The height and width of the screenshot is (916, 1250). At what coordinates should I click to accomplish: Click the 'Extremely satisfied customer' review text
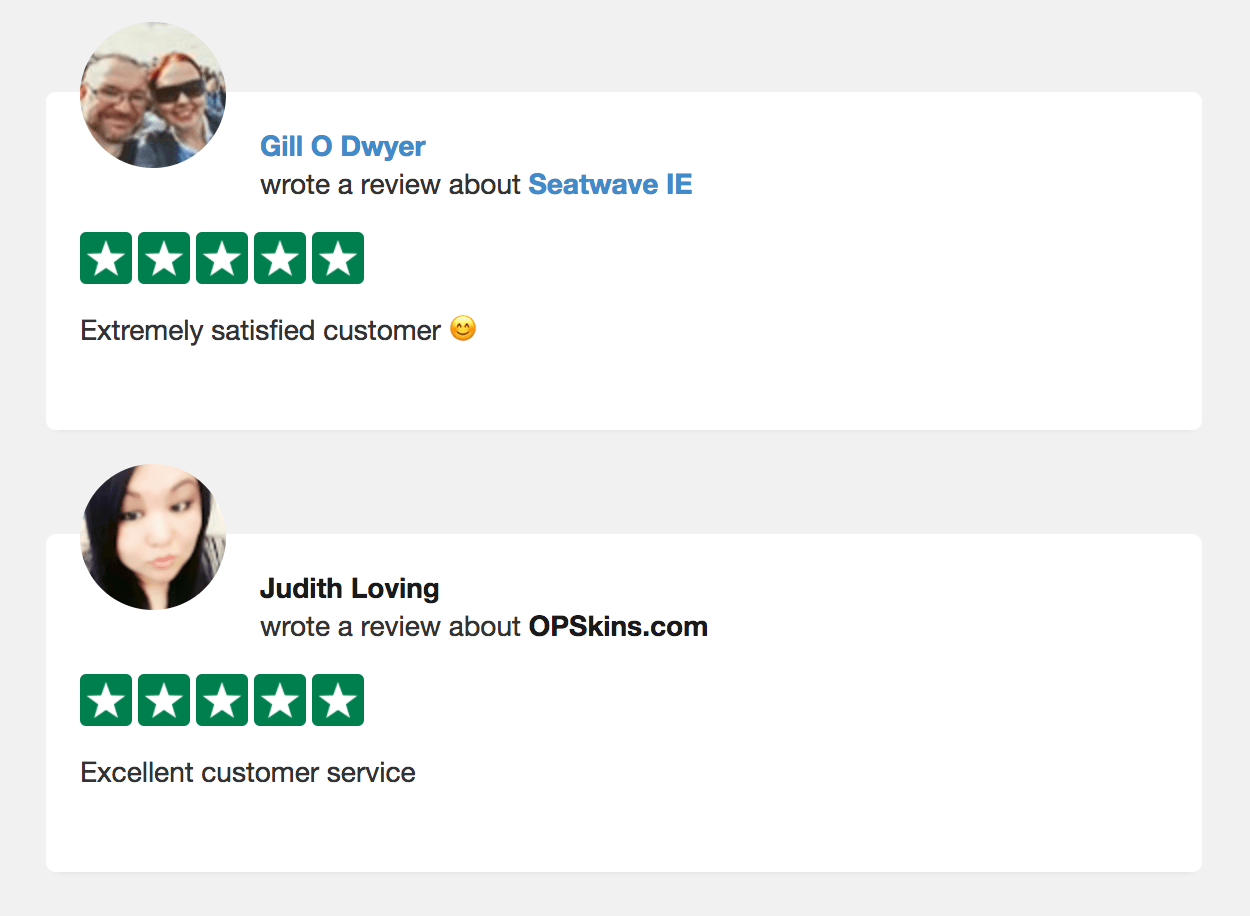tap(260, 331)
